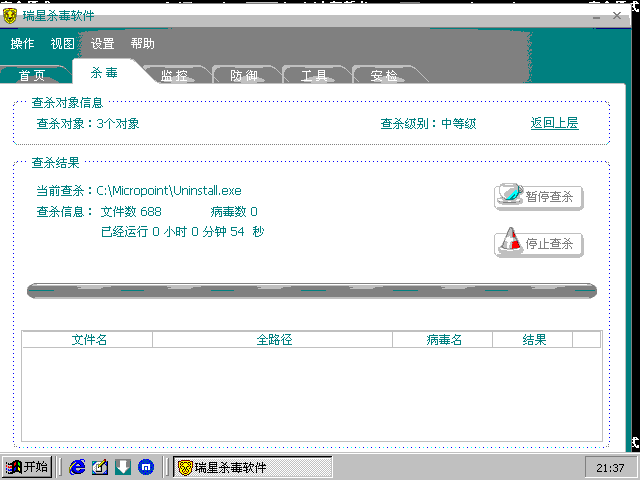This screenshot has width=640, height=480.
Task: Click the Rising lion shield logo in title bar
Action: pos(9,16)
